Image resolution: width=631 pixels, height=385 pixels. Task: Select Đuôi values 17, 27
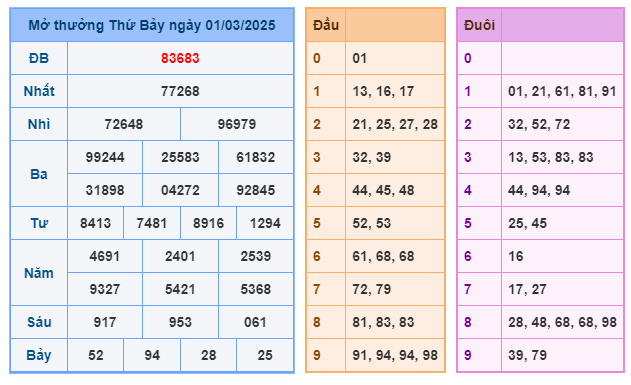coord(527,289)
